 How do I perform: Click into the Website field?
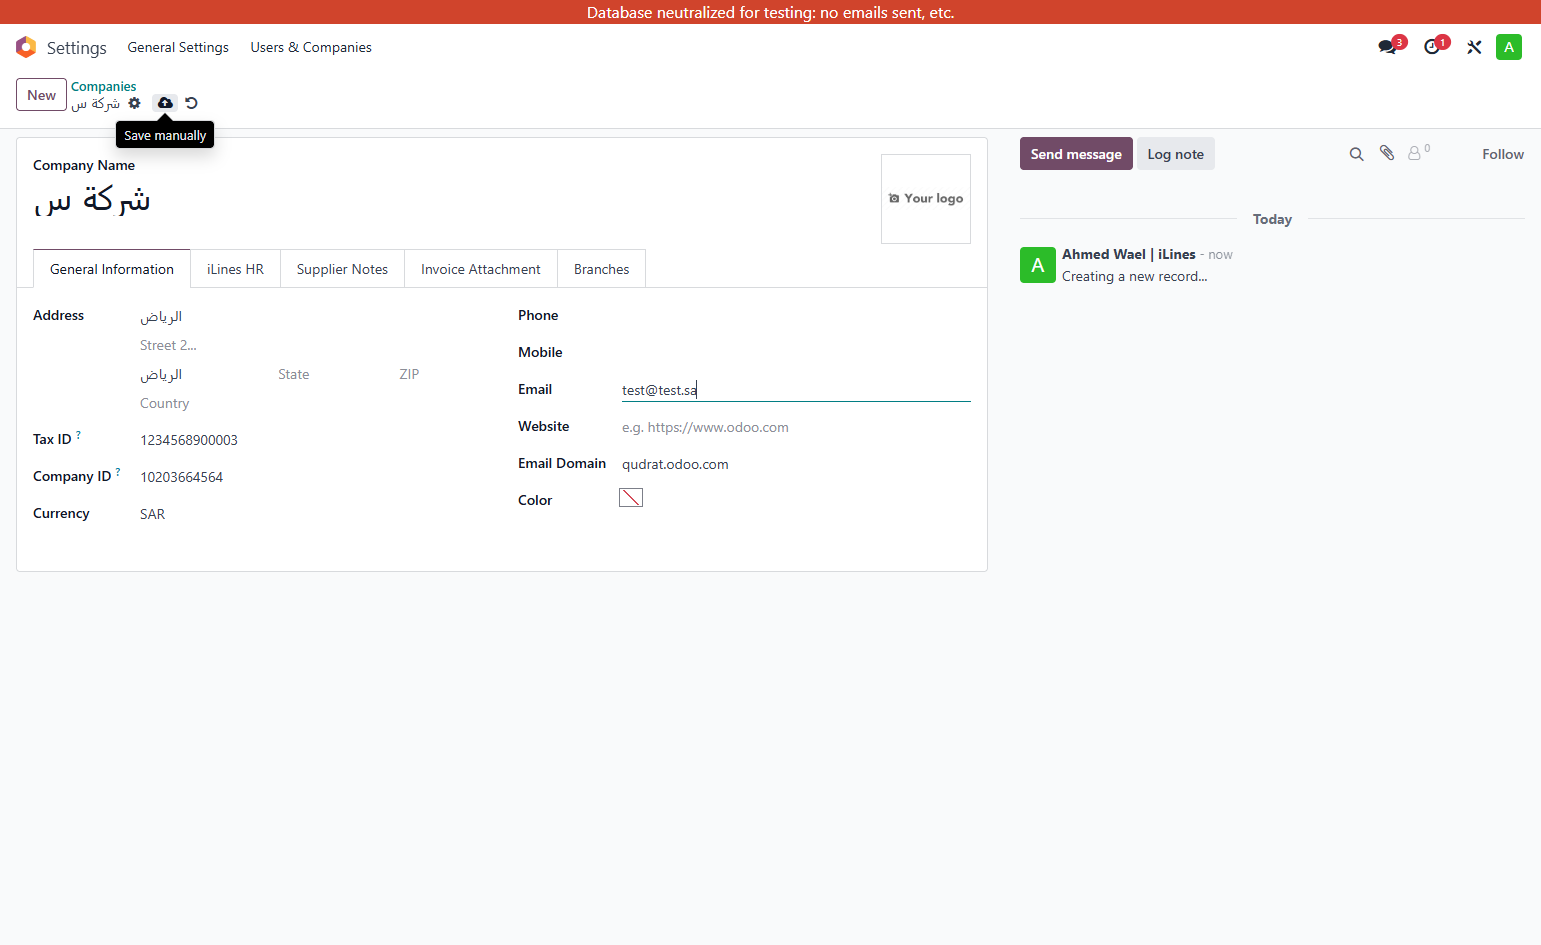(x=796, y=427)
